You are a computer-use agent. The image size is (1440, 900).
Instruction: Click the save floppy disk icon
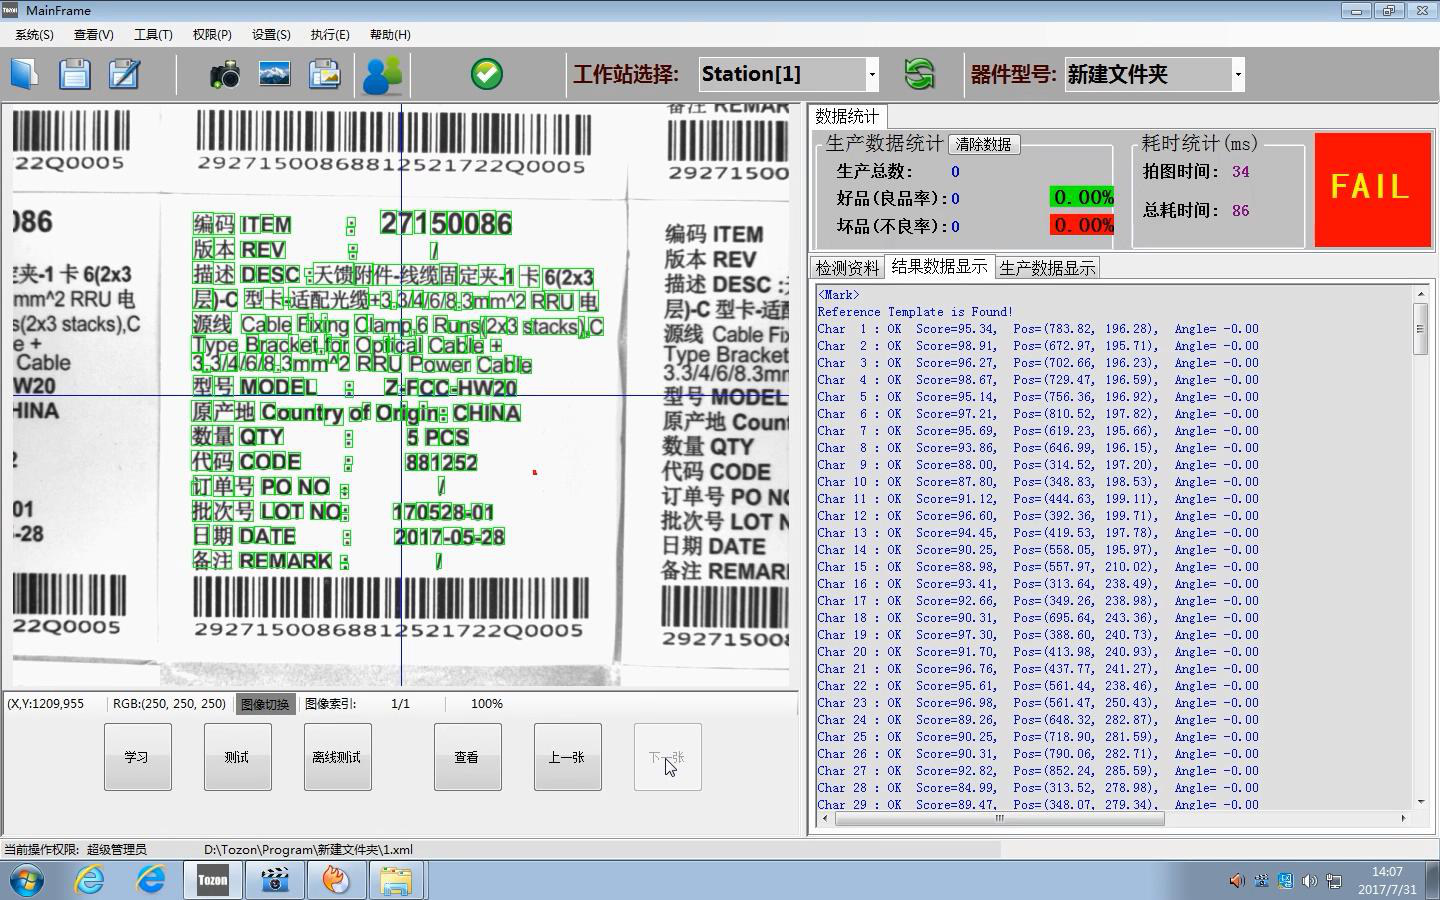coord(75,74)
